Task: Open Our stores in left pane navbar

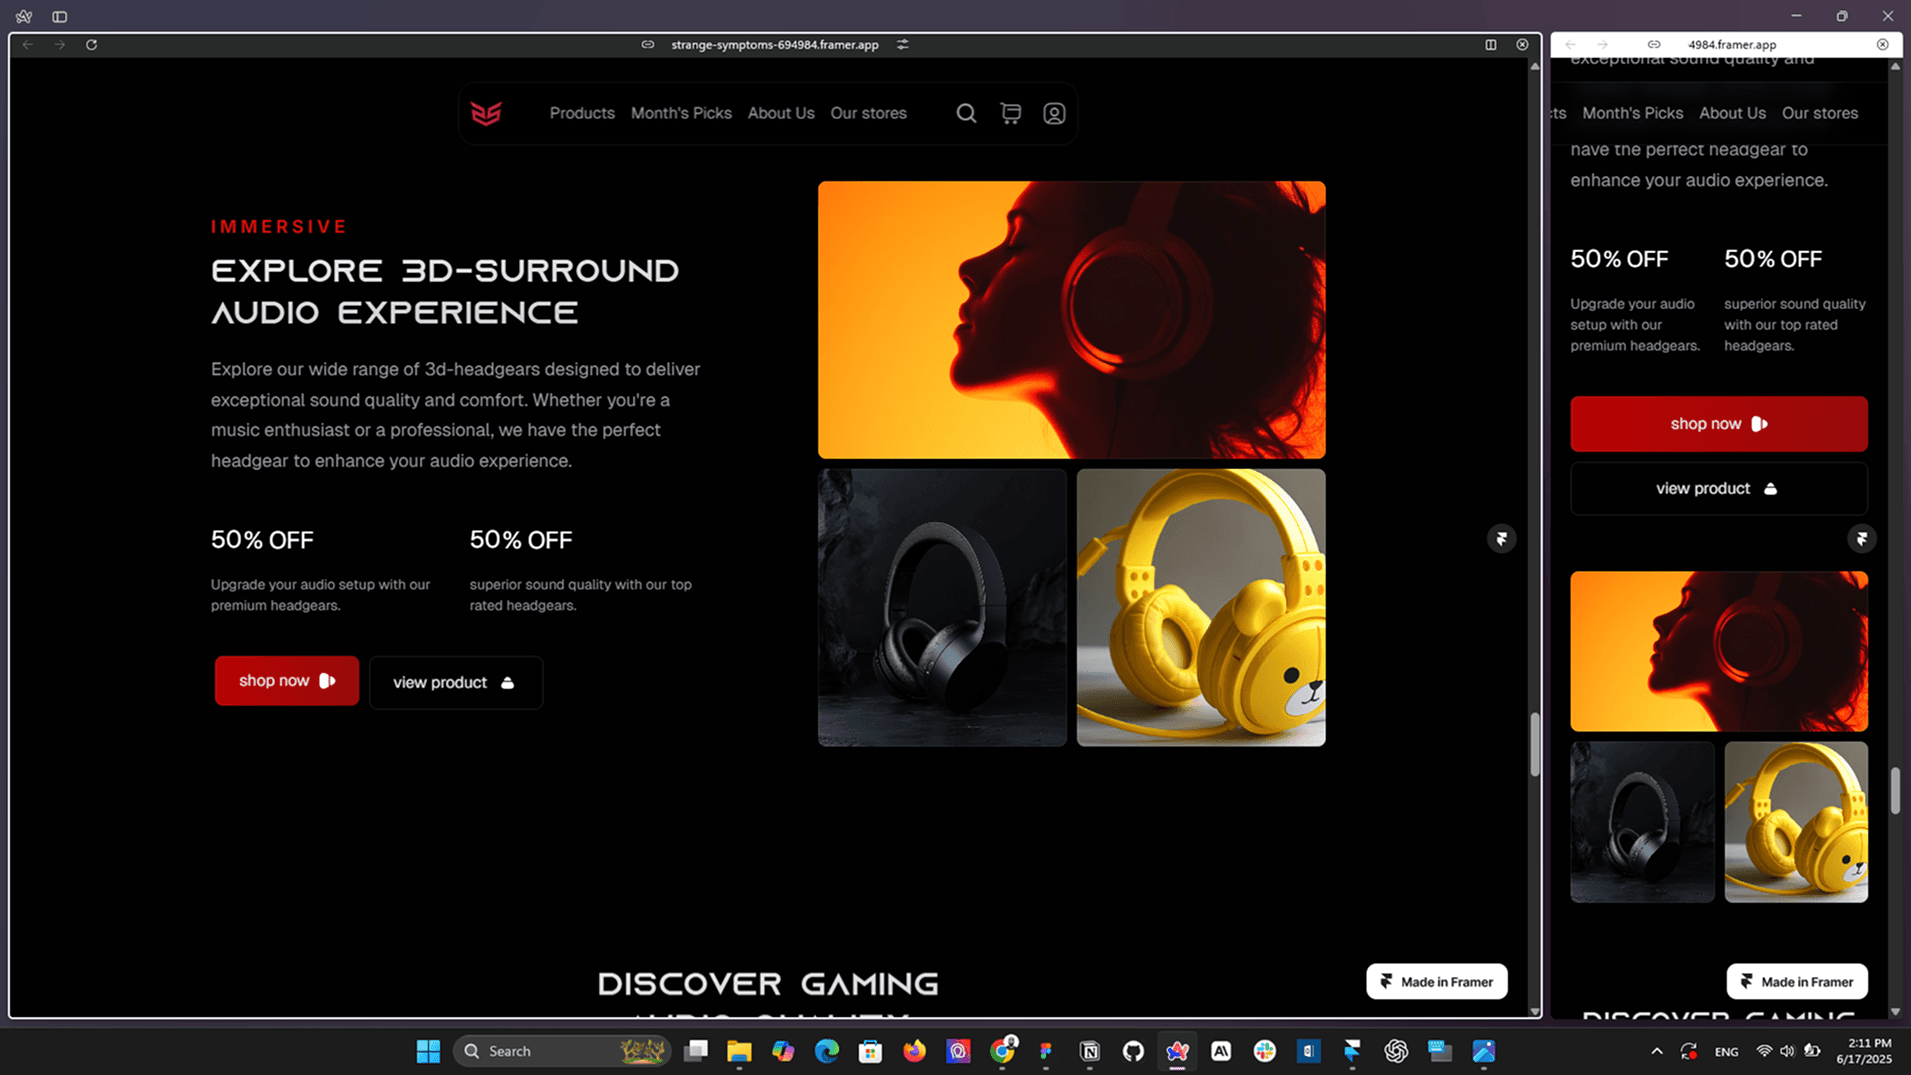Action: (x=868, y=113)
